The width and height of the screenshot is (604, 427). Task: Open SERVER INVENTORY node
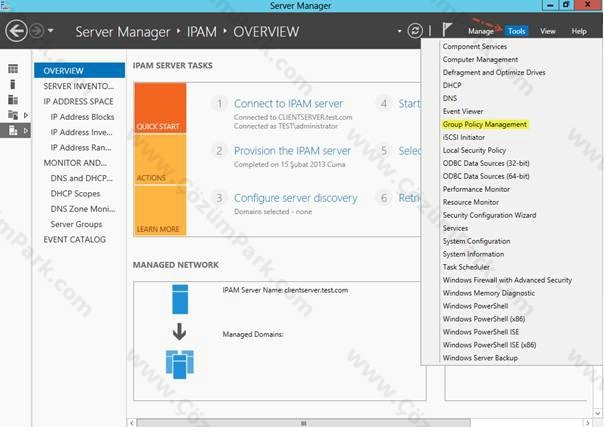(78, 86)
